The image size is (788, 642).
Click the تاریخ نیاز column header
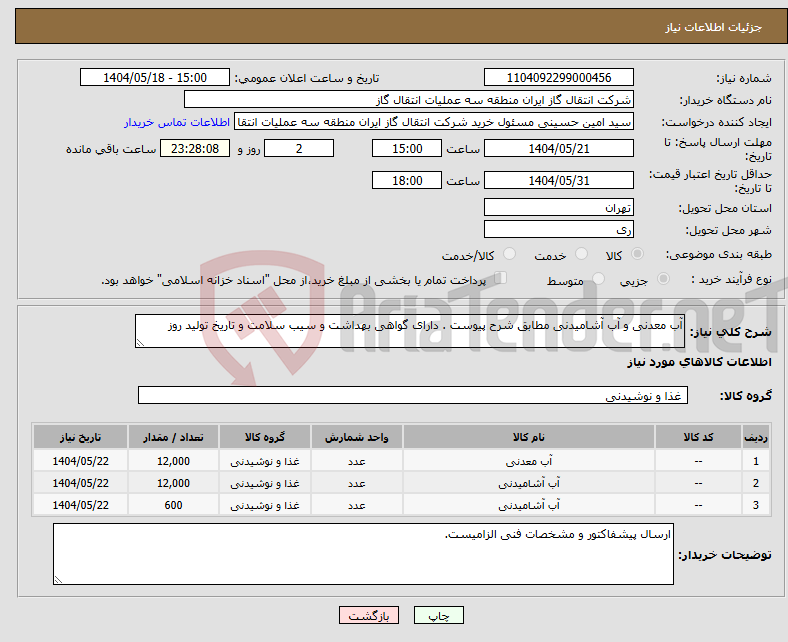pos(80,437)
